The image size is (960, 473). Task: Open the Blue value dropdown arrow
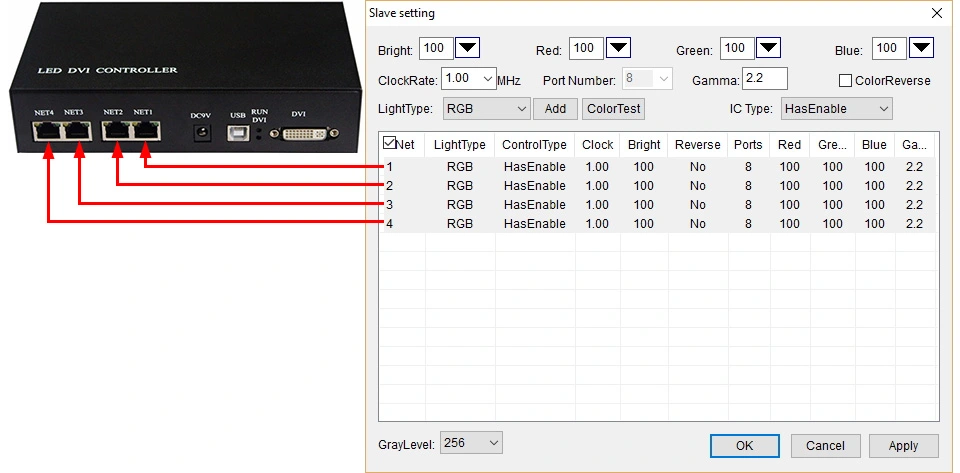(921, 48)
